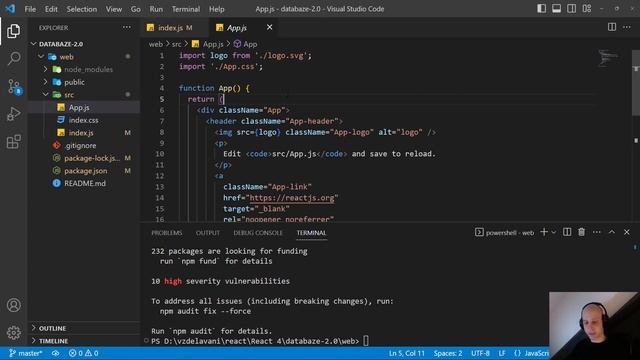Open the Go menu
Viewport: 640px width, 360px height.
click(x=136, y=9)
